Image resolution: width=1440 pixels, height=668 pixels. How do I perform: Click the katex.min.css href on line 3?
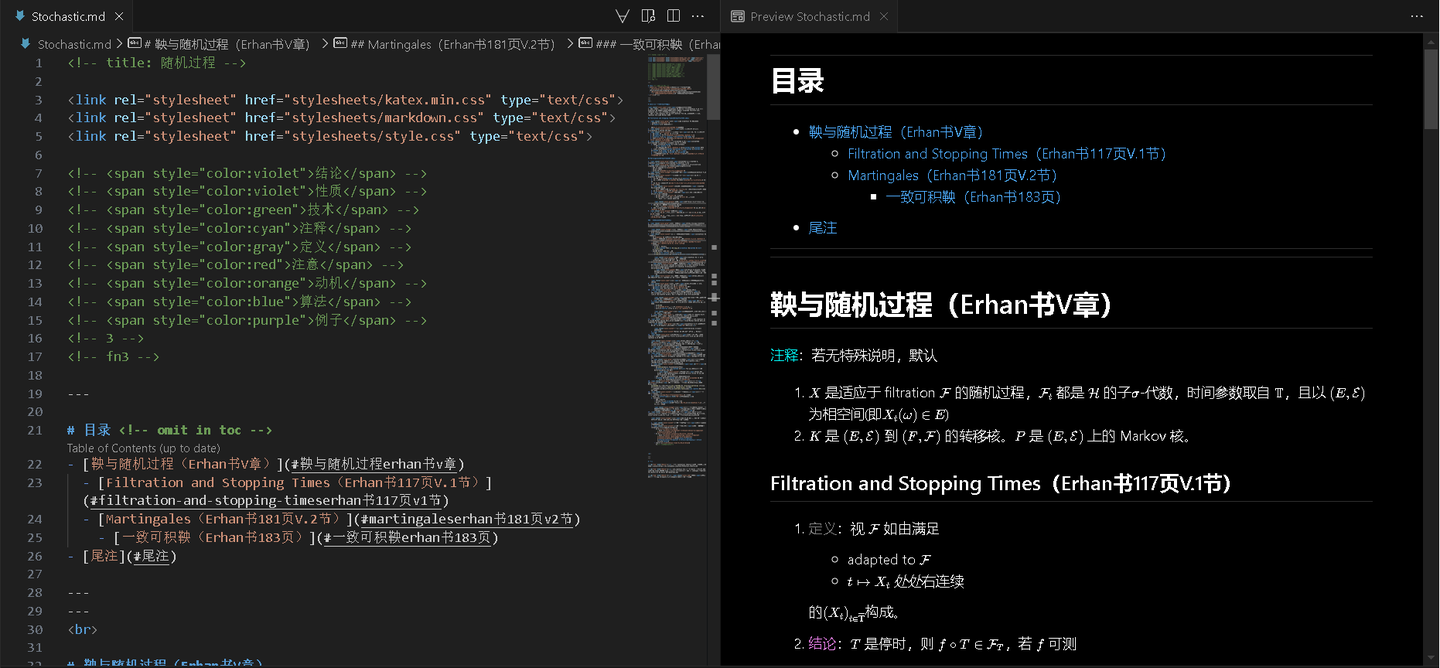pos(389,100)
